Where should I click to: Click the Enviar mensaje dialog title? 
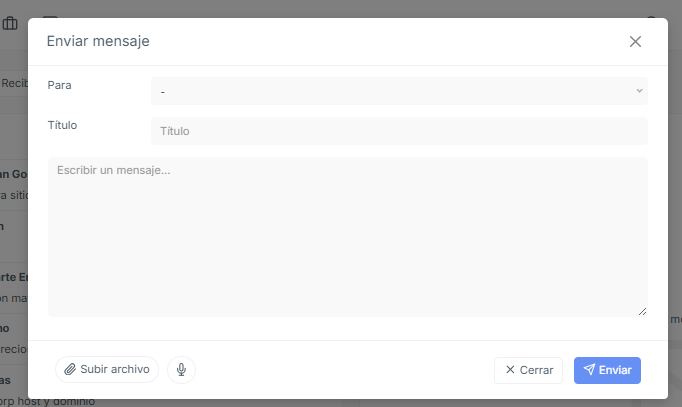[x=98, y=41]
